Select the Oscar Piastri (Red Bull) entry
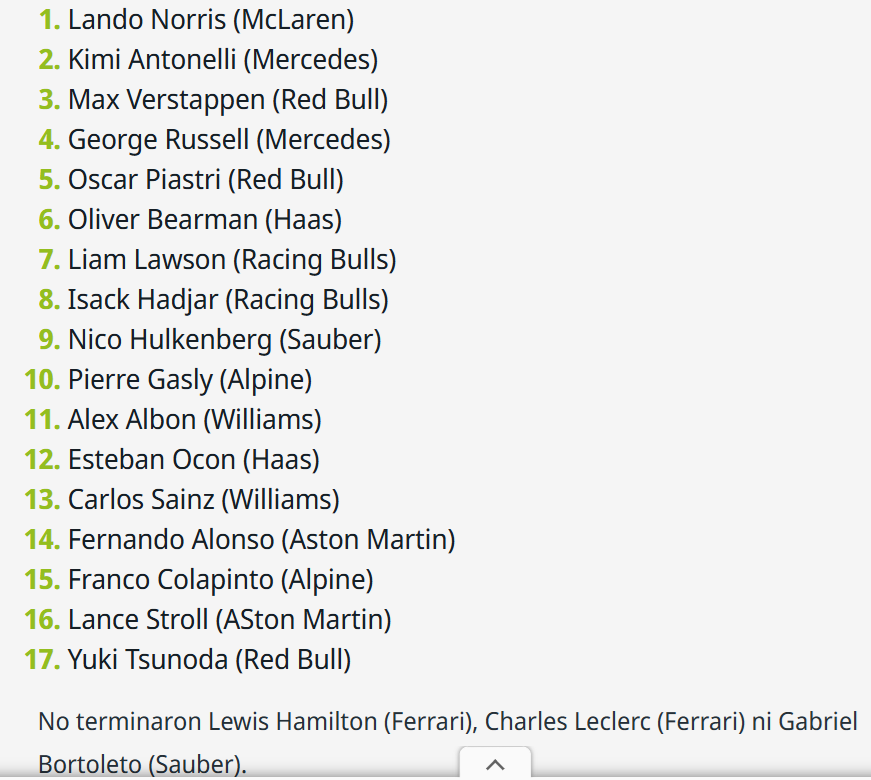 click(x=205, y=179)
